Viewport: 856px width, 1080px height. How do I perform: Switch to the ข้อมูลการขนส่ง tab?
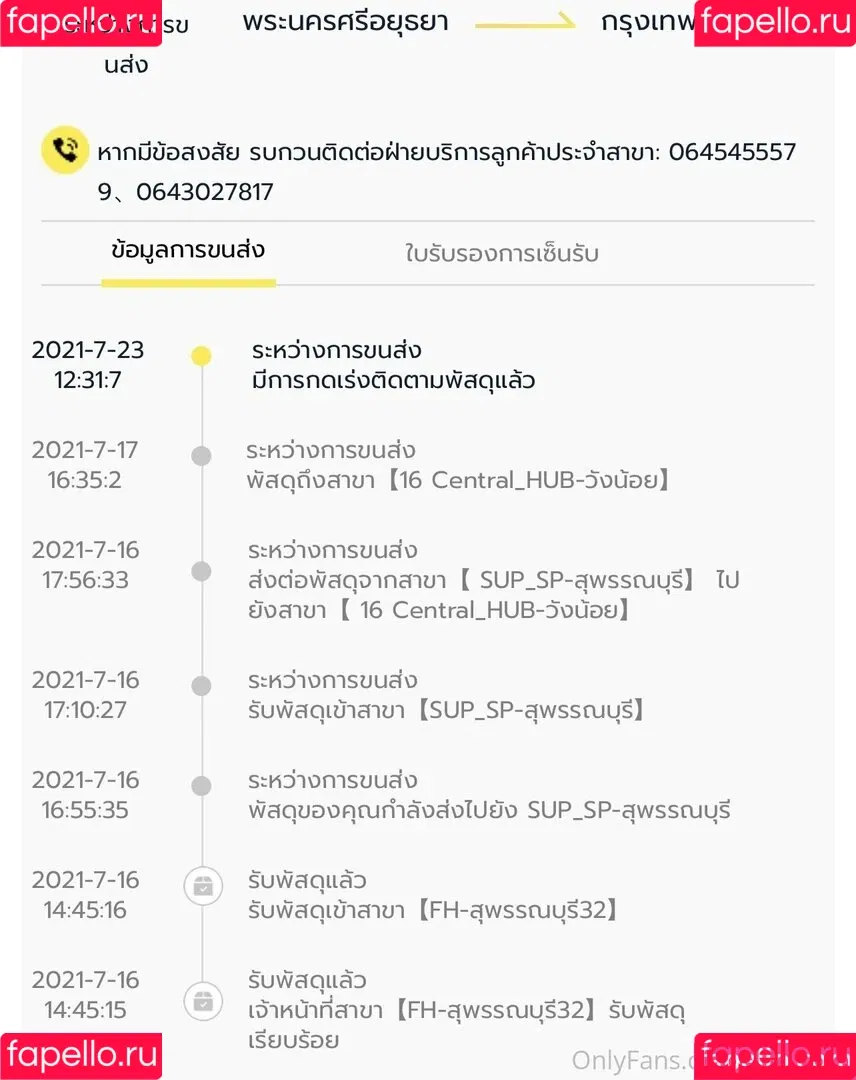click(188, 250)
